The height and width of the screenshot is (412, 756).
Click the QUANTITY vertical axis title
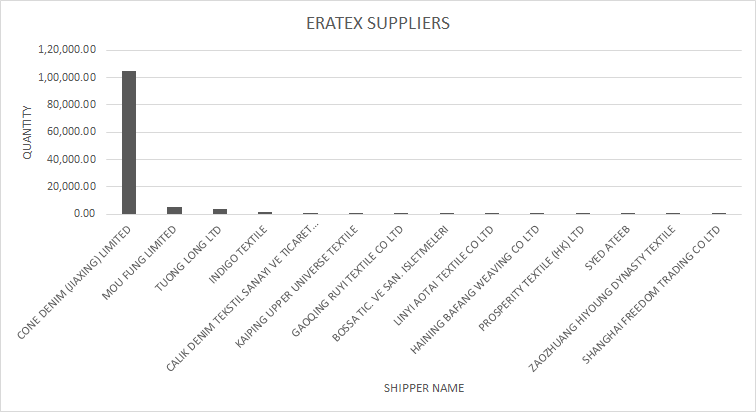[27, 133]
